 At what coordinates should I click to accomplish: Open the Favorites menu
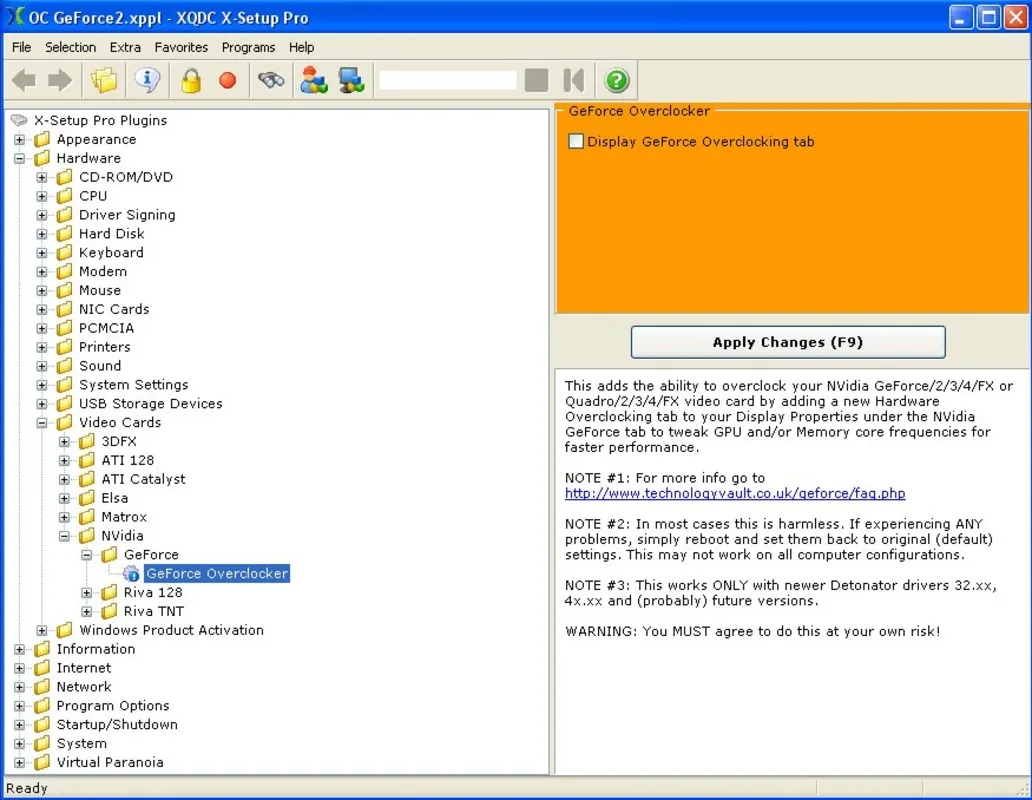(x=181, y=47)
